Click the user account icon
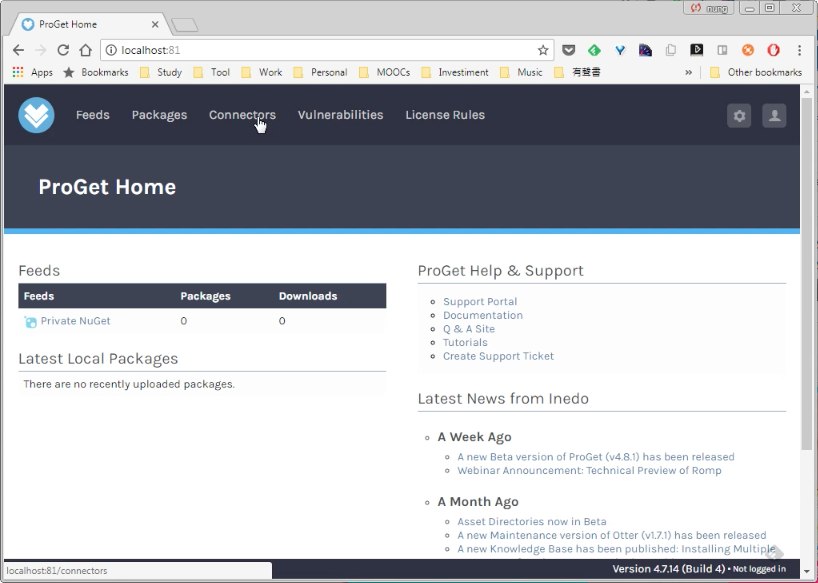818x583 pixels. pyautogui.click(x=774, y=116)
